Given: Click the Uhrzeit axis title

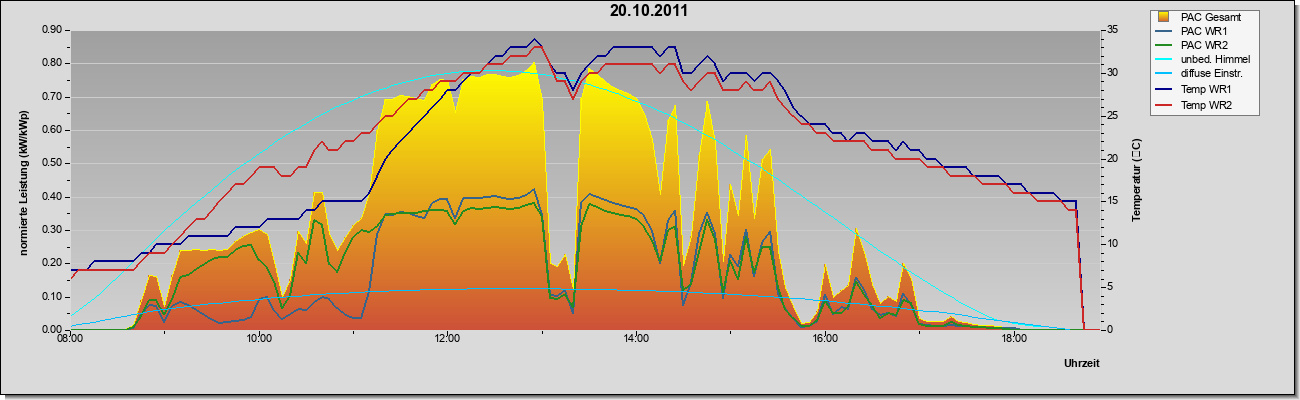Looking at the screenshot, I should 1082,365.
